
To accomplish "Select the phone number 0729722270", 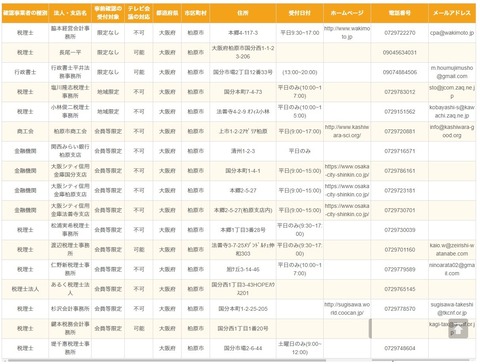I will click(399, 33).
